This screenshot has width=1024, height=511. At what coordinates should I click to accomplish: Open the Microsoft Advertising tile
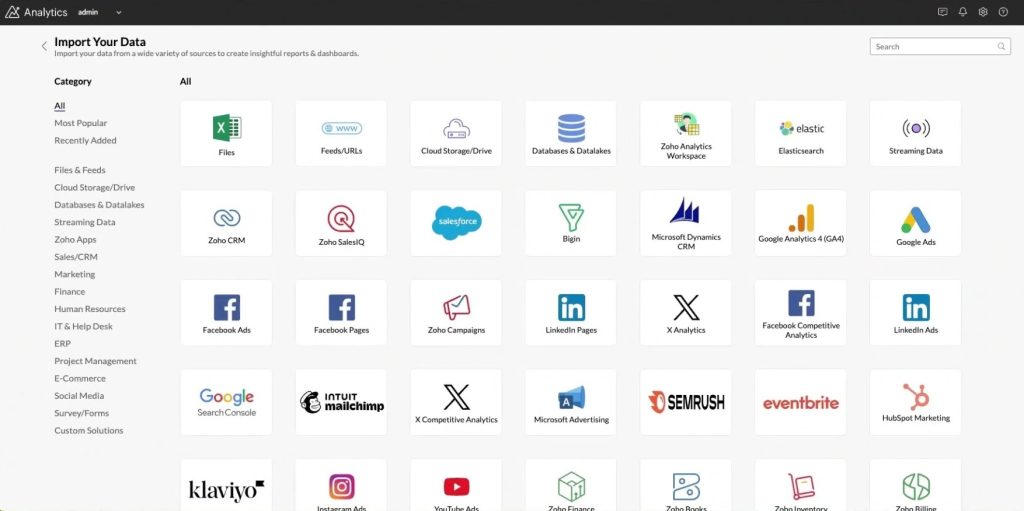click(571, 402)
